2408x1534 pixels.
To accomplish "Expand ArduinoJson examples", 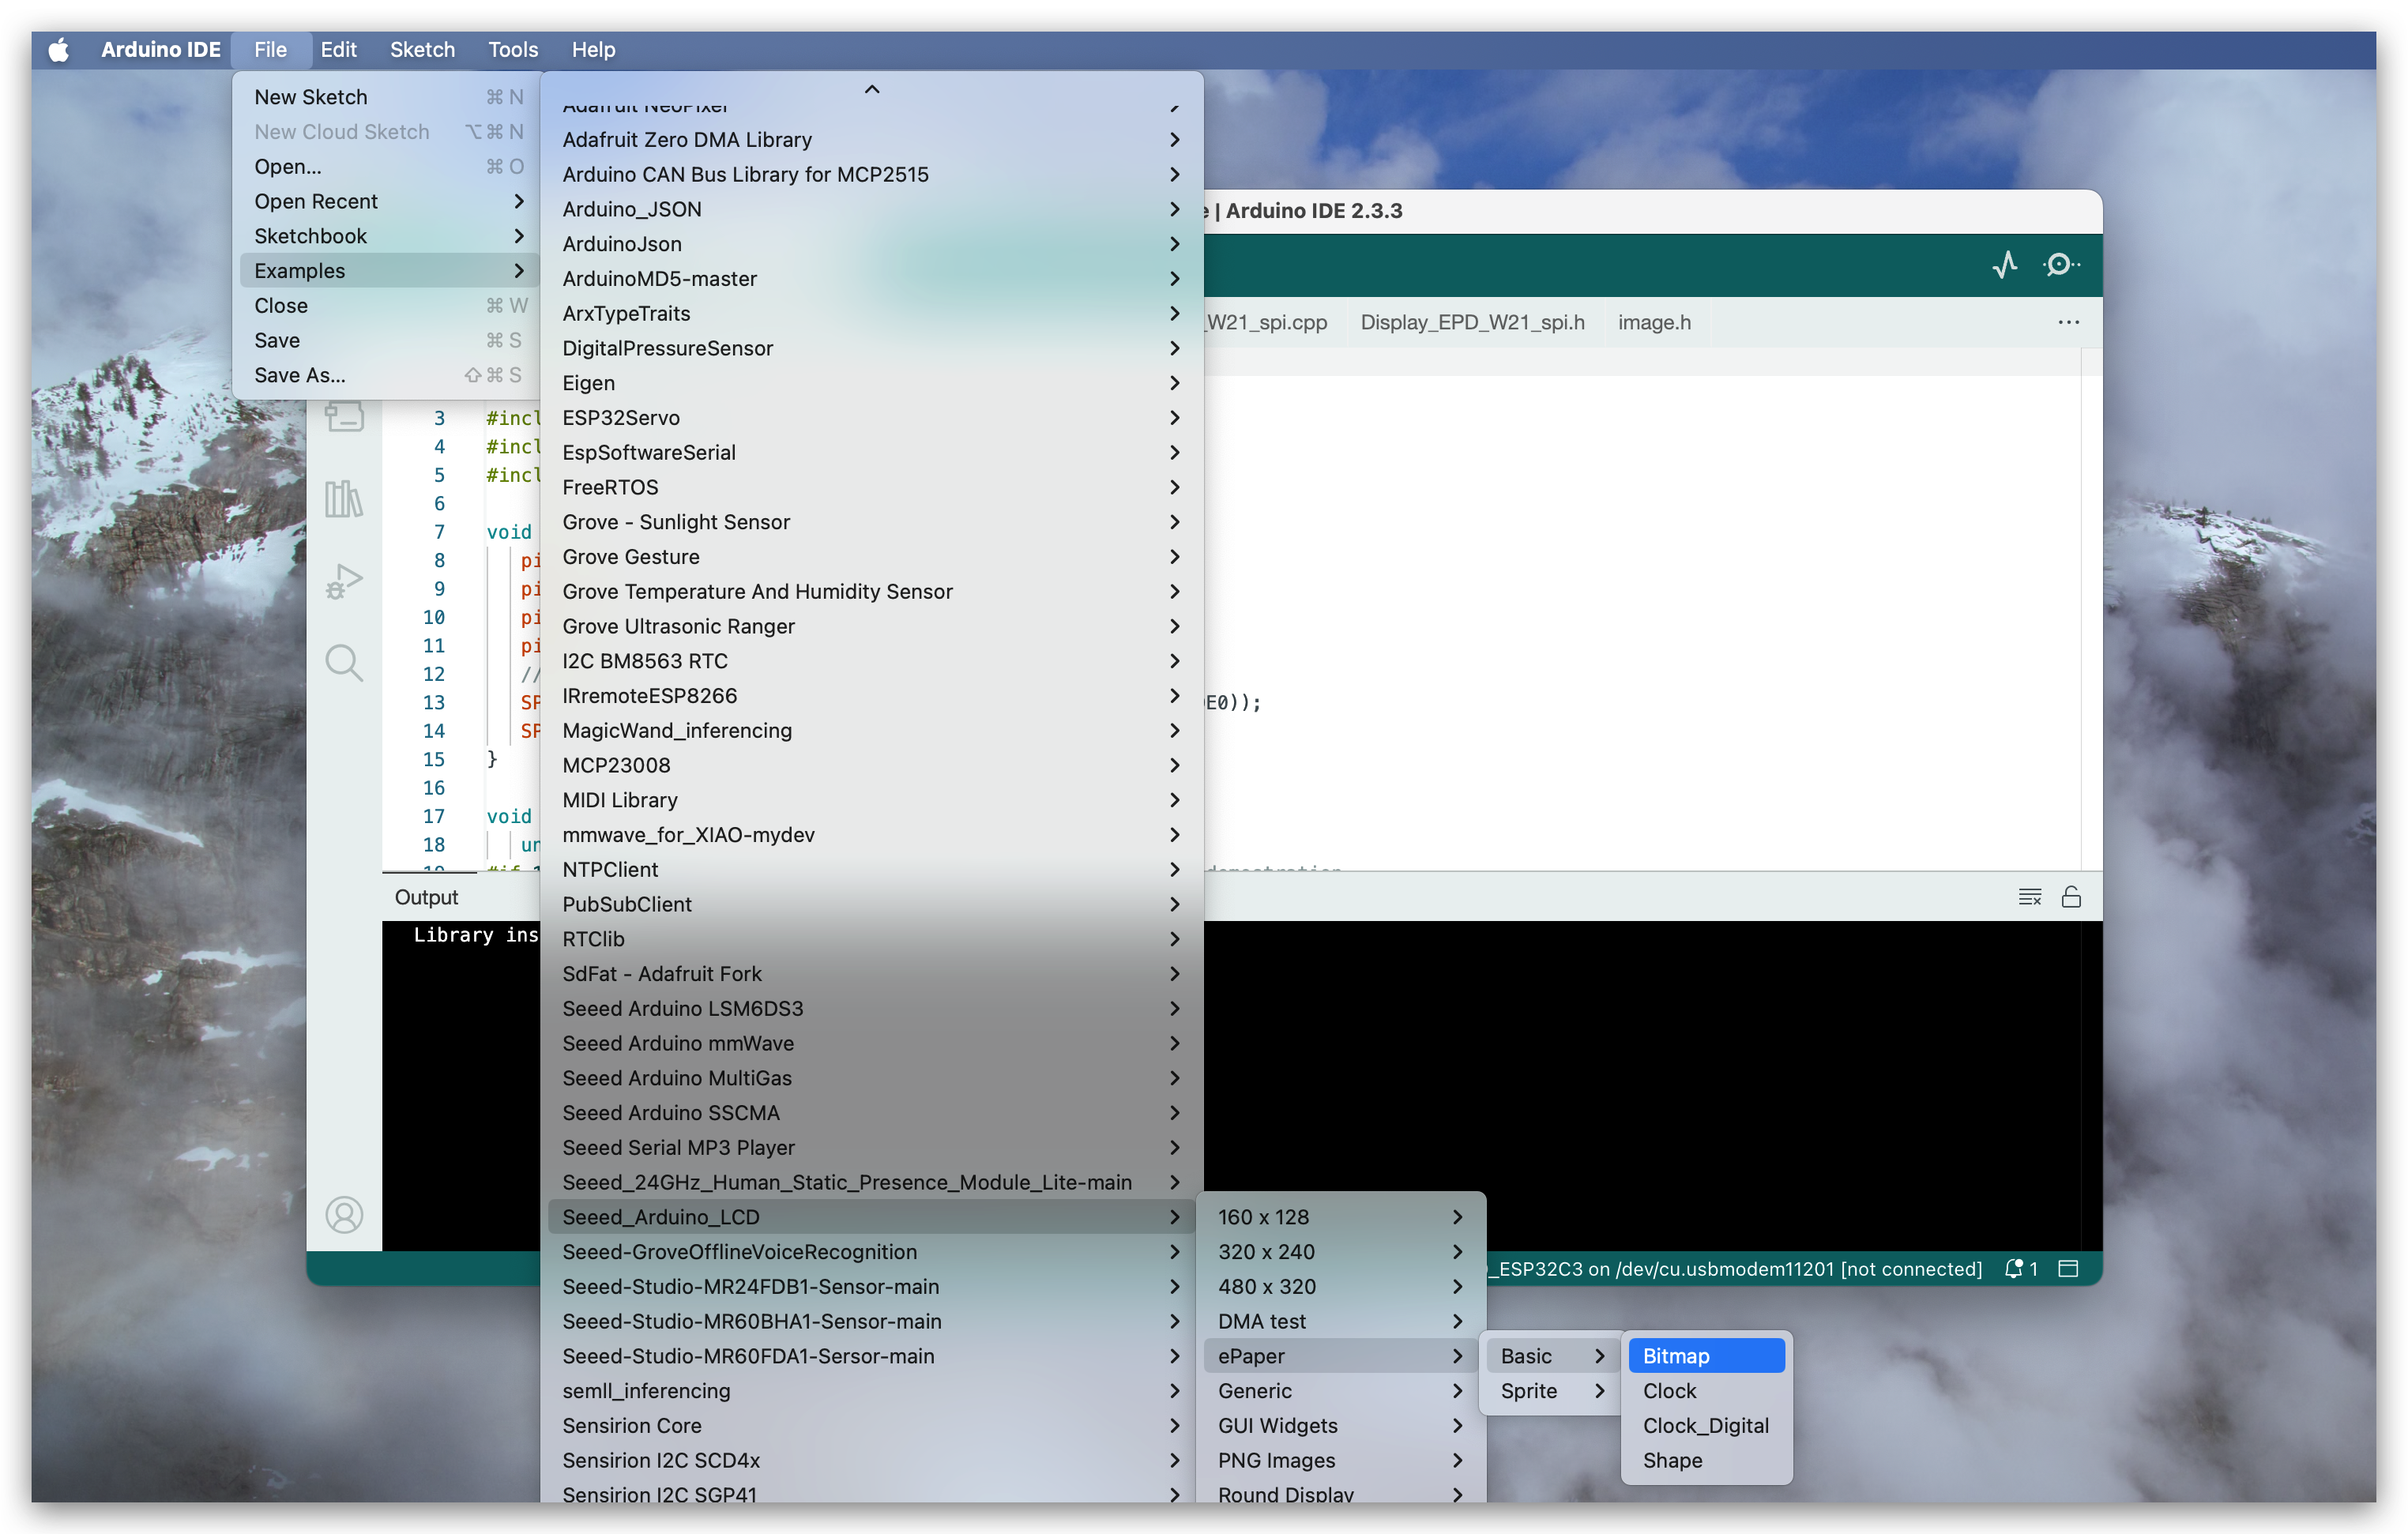I will coord(871,244).
